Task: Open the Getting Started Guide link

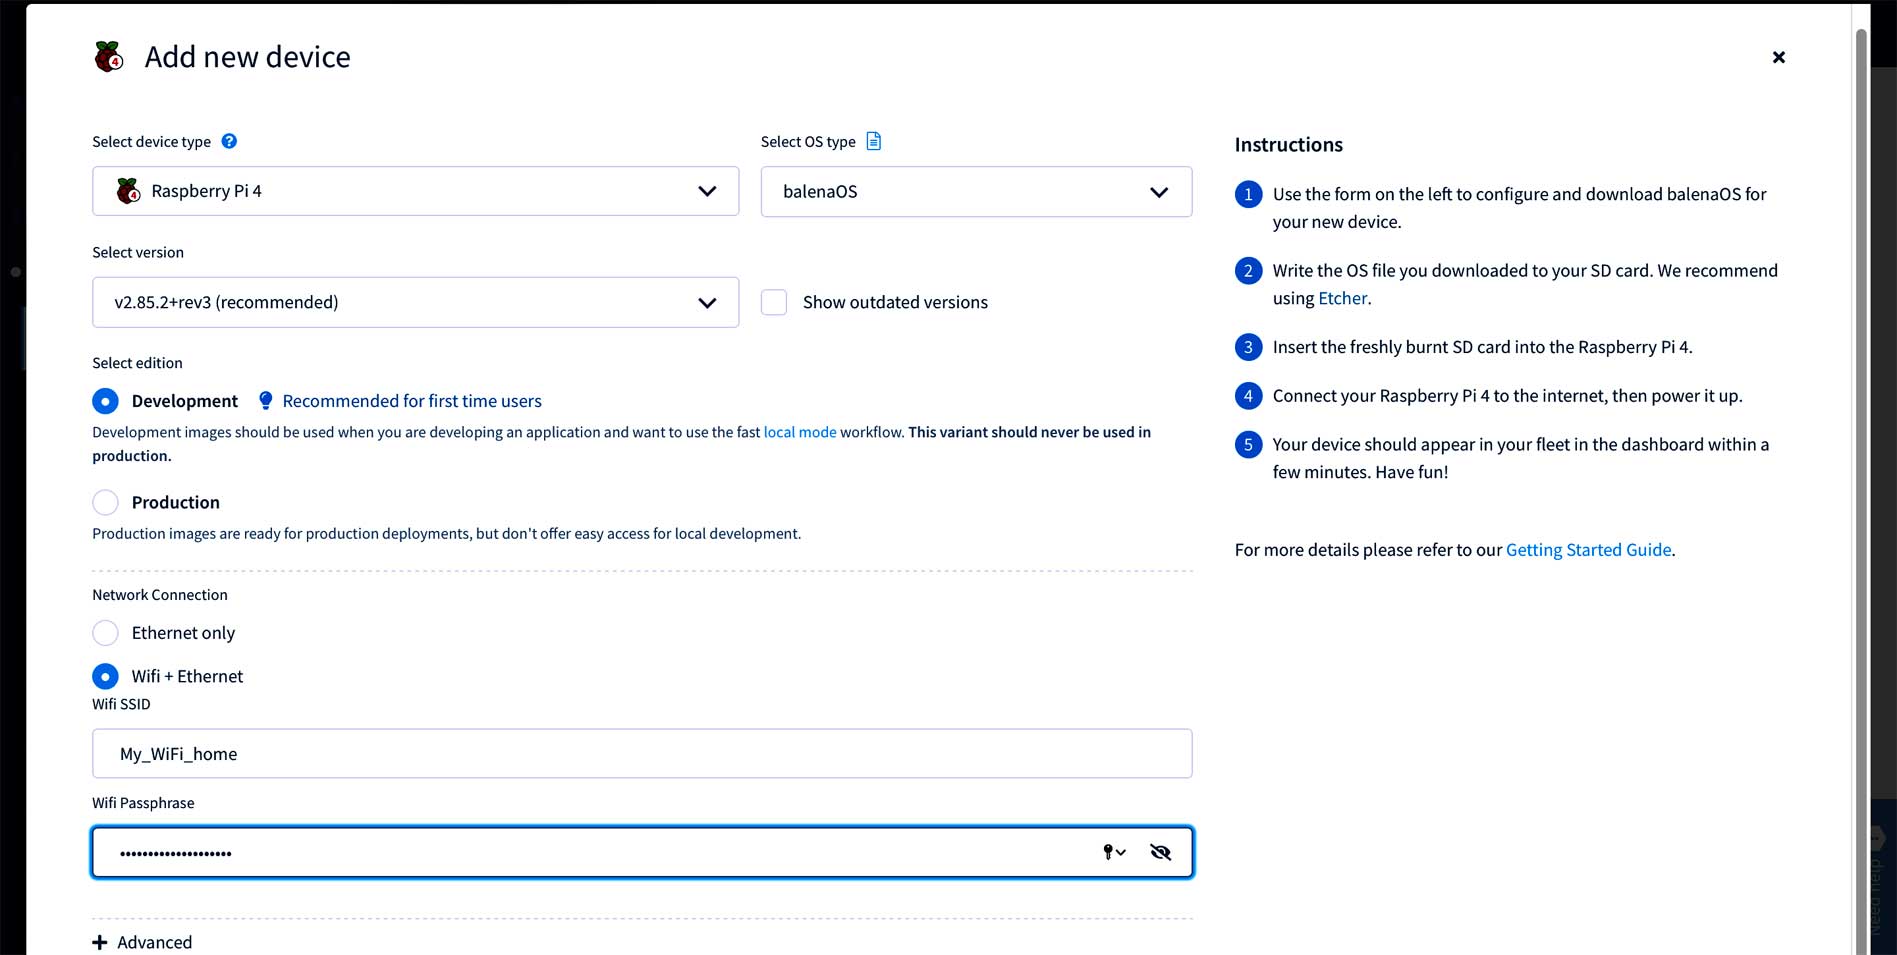Action: point(1588,550)
